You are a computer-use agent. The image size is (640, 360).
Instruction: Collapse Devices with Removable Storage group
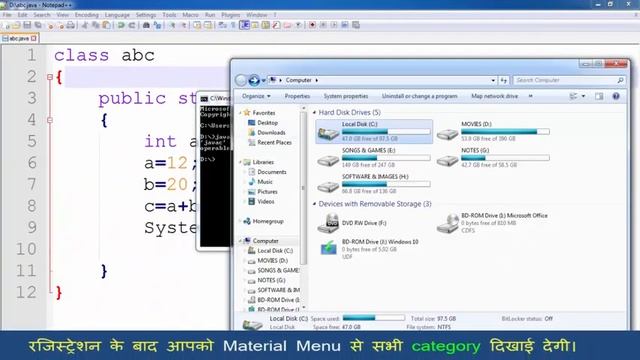(x=314, y=204)
